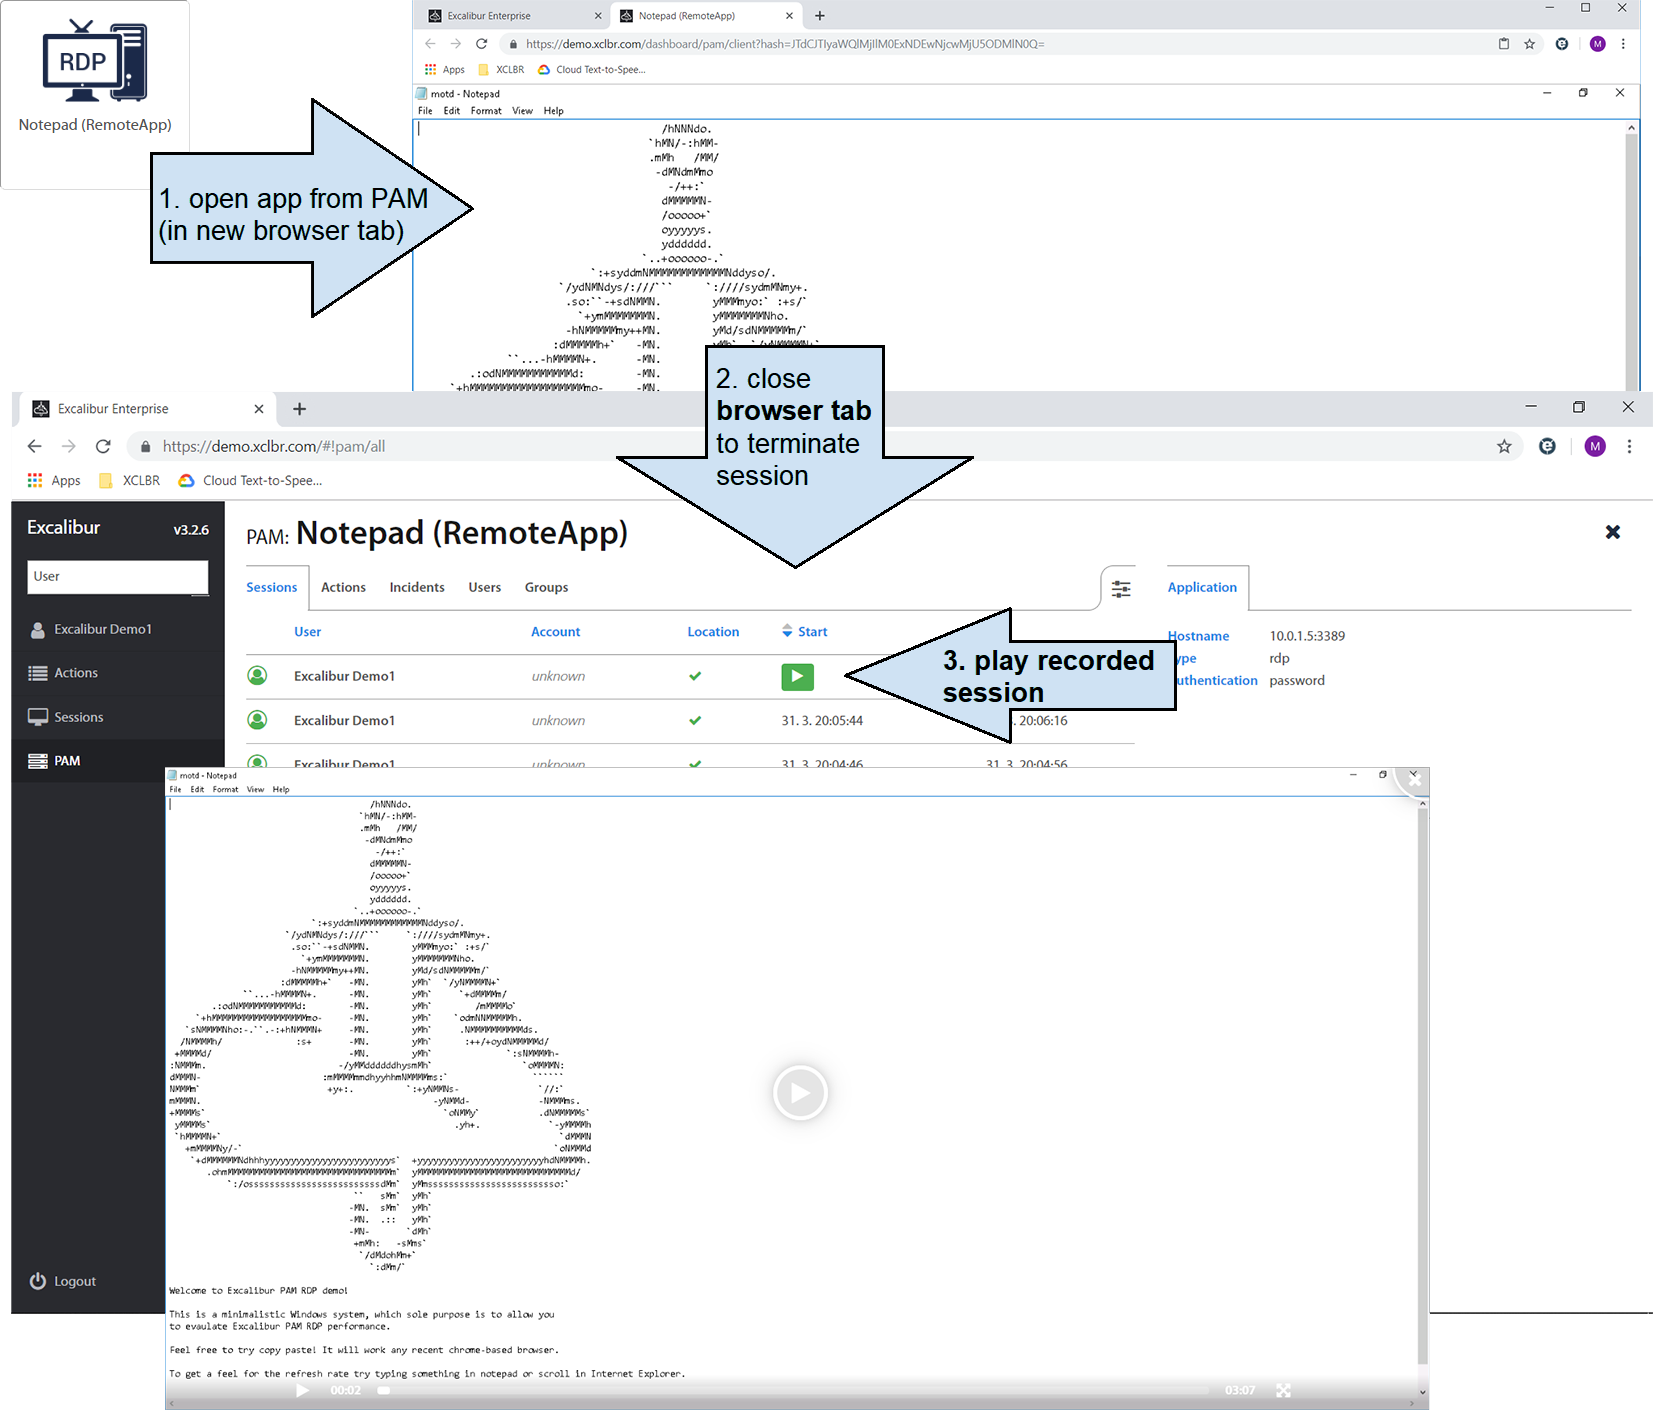Go back using browser back arrow
Image resolution: width=1653 pixels, height=1410 pixels.
[35, 447]
